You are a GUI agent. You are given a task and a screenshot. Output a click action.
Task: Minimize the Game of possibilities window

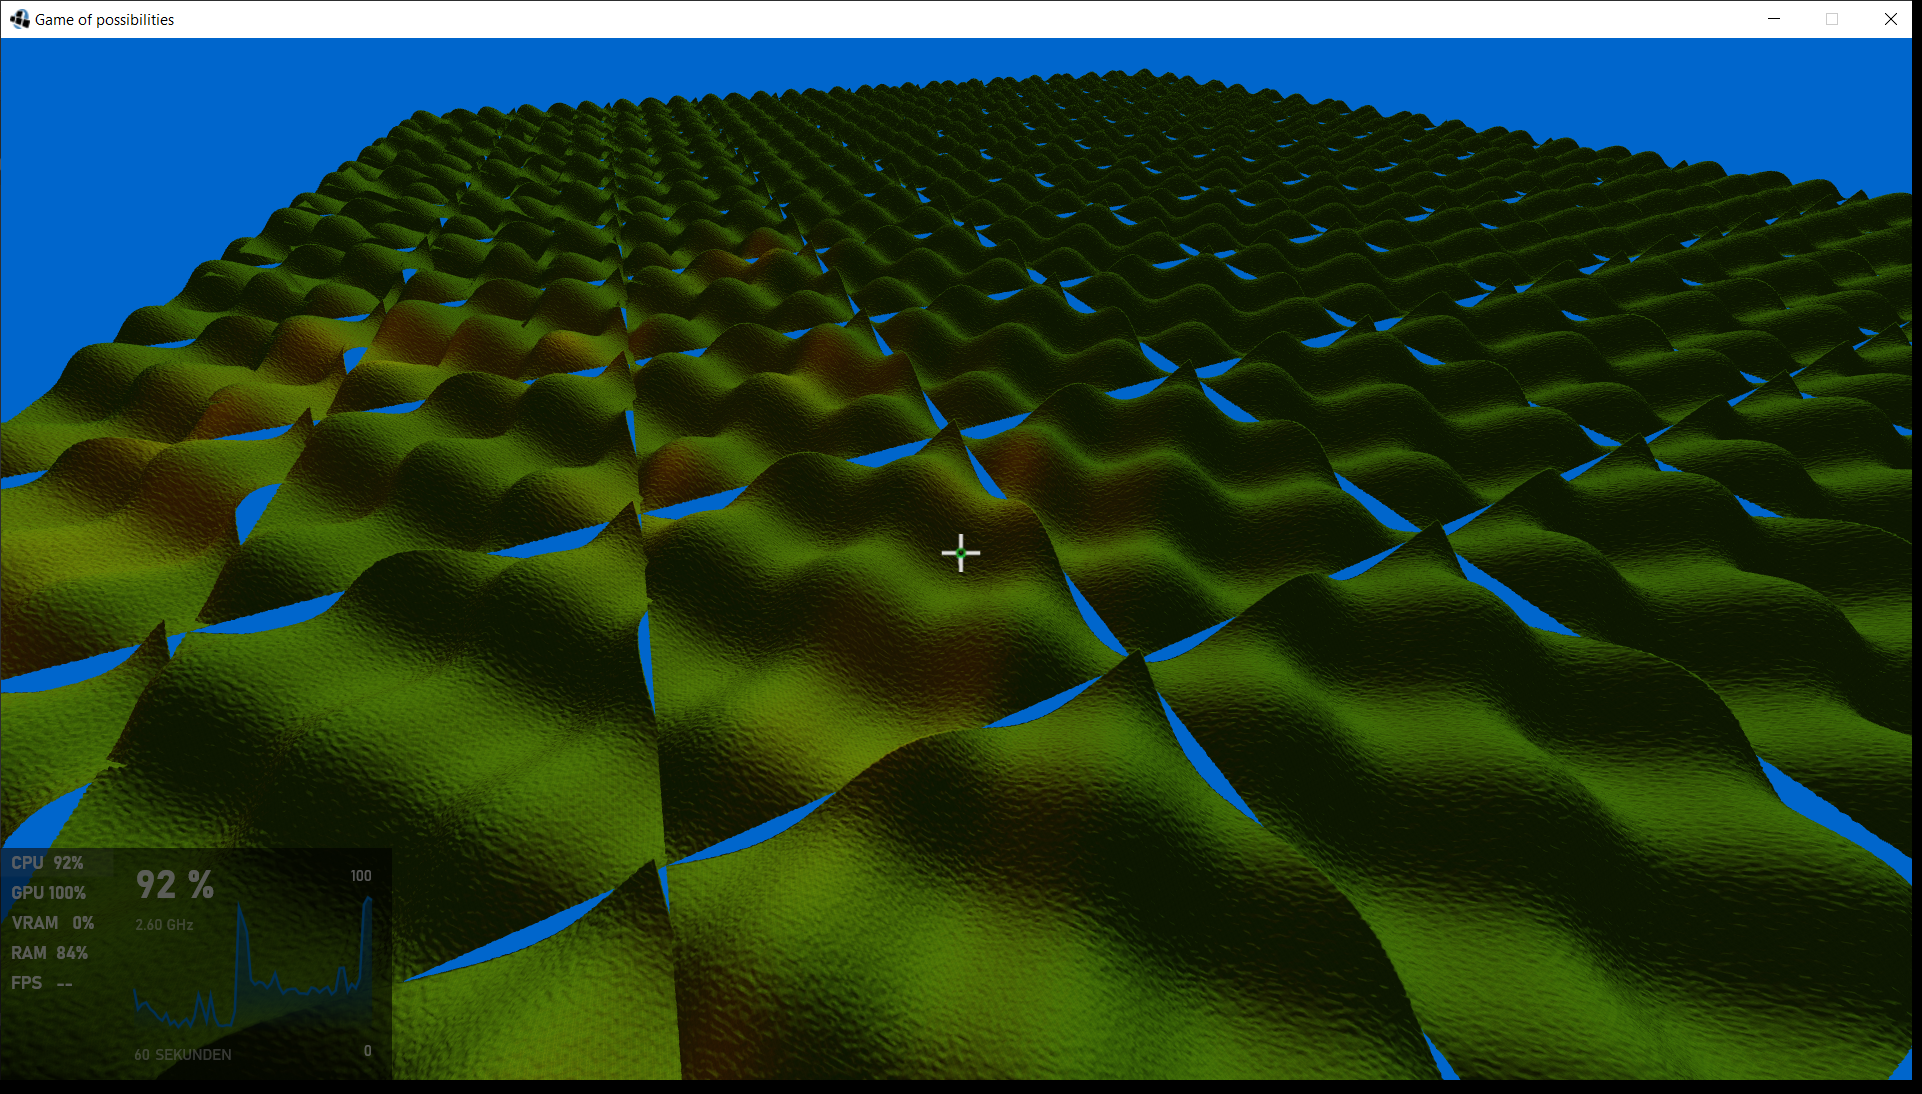(x=1774, y=19)
